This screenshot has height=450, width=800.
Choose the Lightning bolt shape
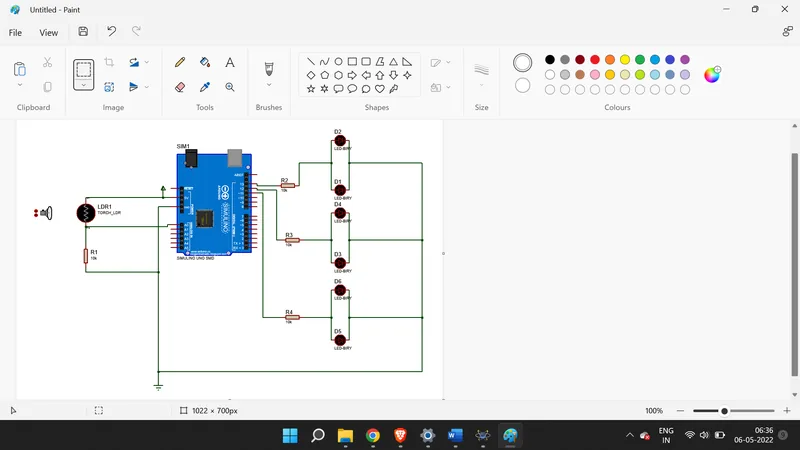pos(393,89)
